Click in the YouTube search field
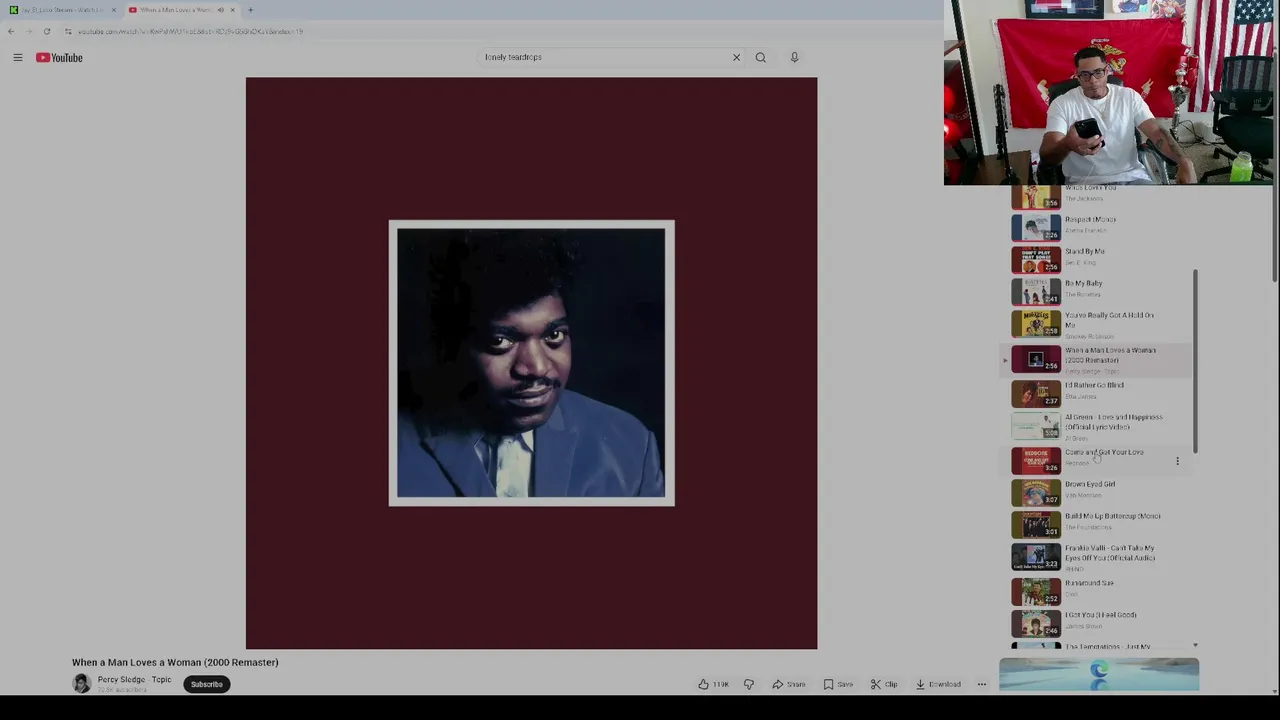Image resolution: width=1280 pixels, height=720 pixels. click(x=604, y=57)
